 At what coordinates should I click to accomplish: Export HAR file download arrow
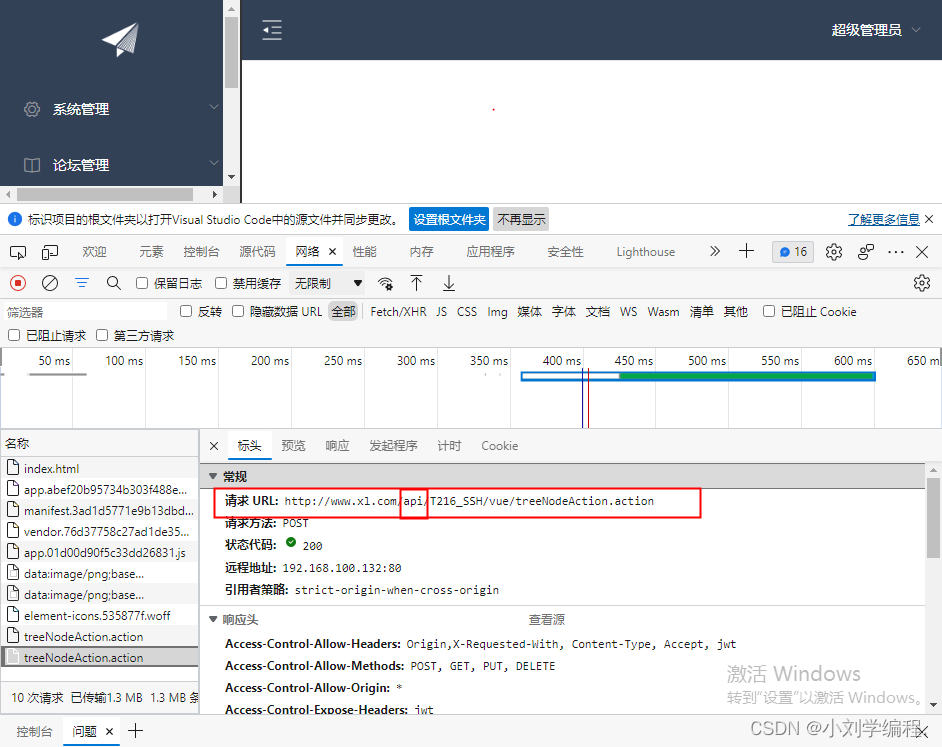[449, 283]
